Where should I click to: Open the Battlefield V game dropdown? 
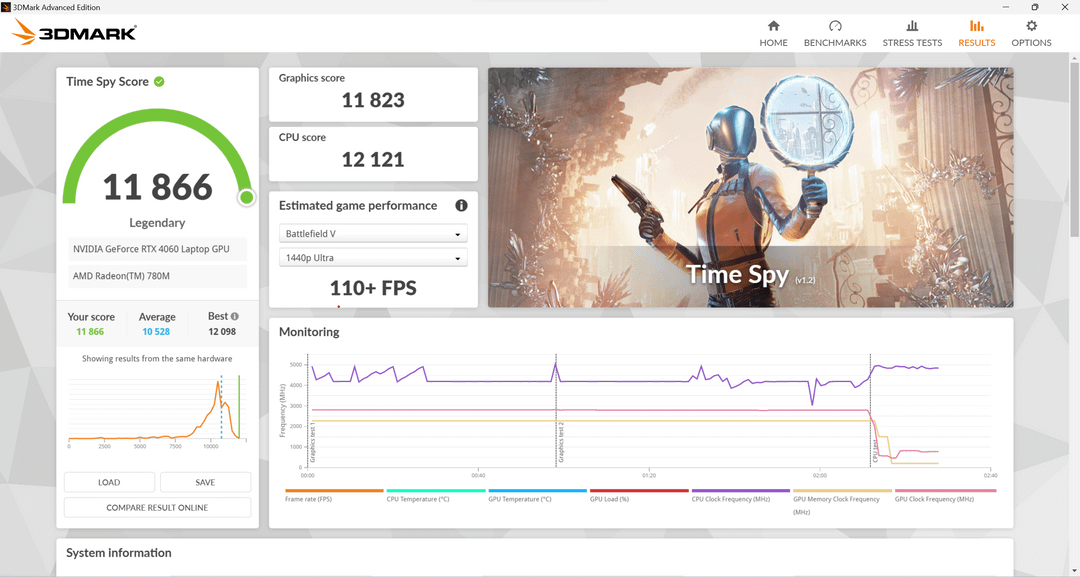(x=373, y=233)
